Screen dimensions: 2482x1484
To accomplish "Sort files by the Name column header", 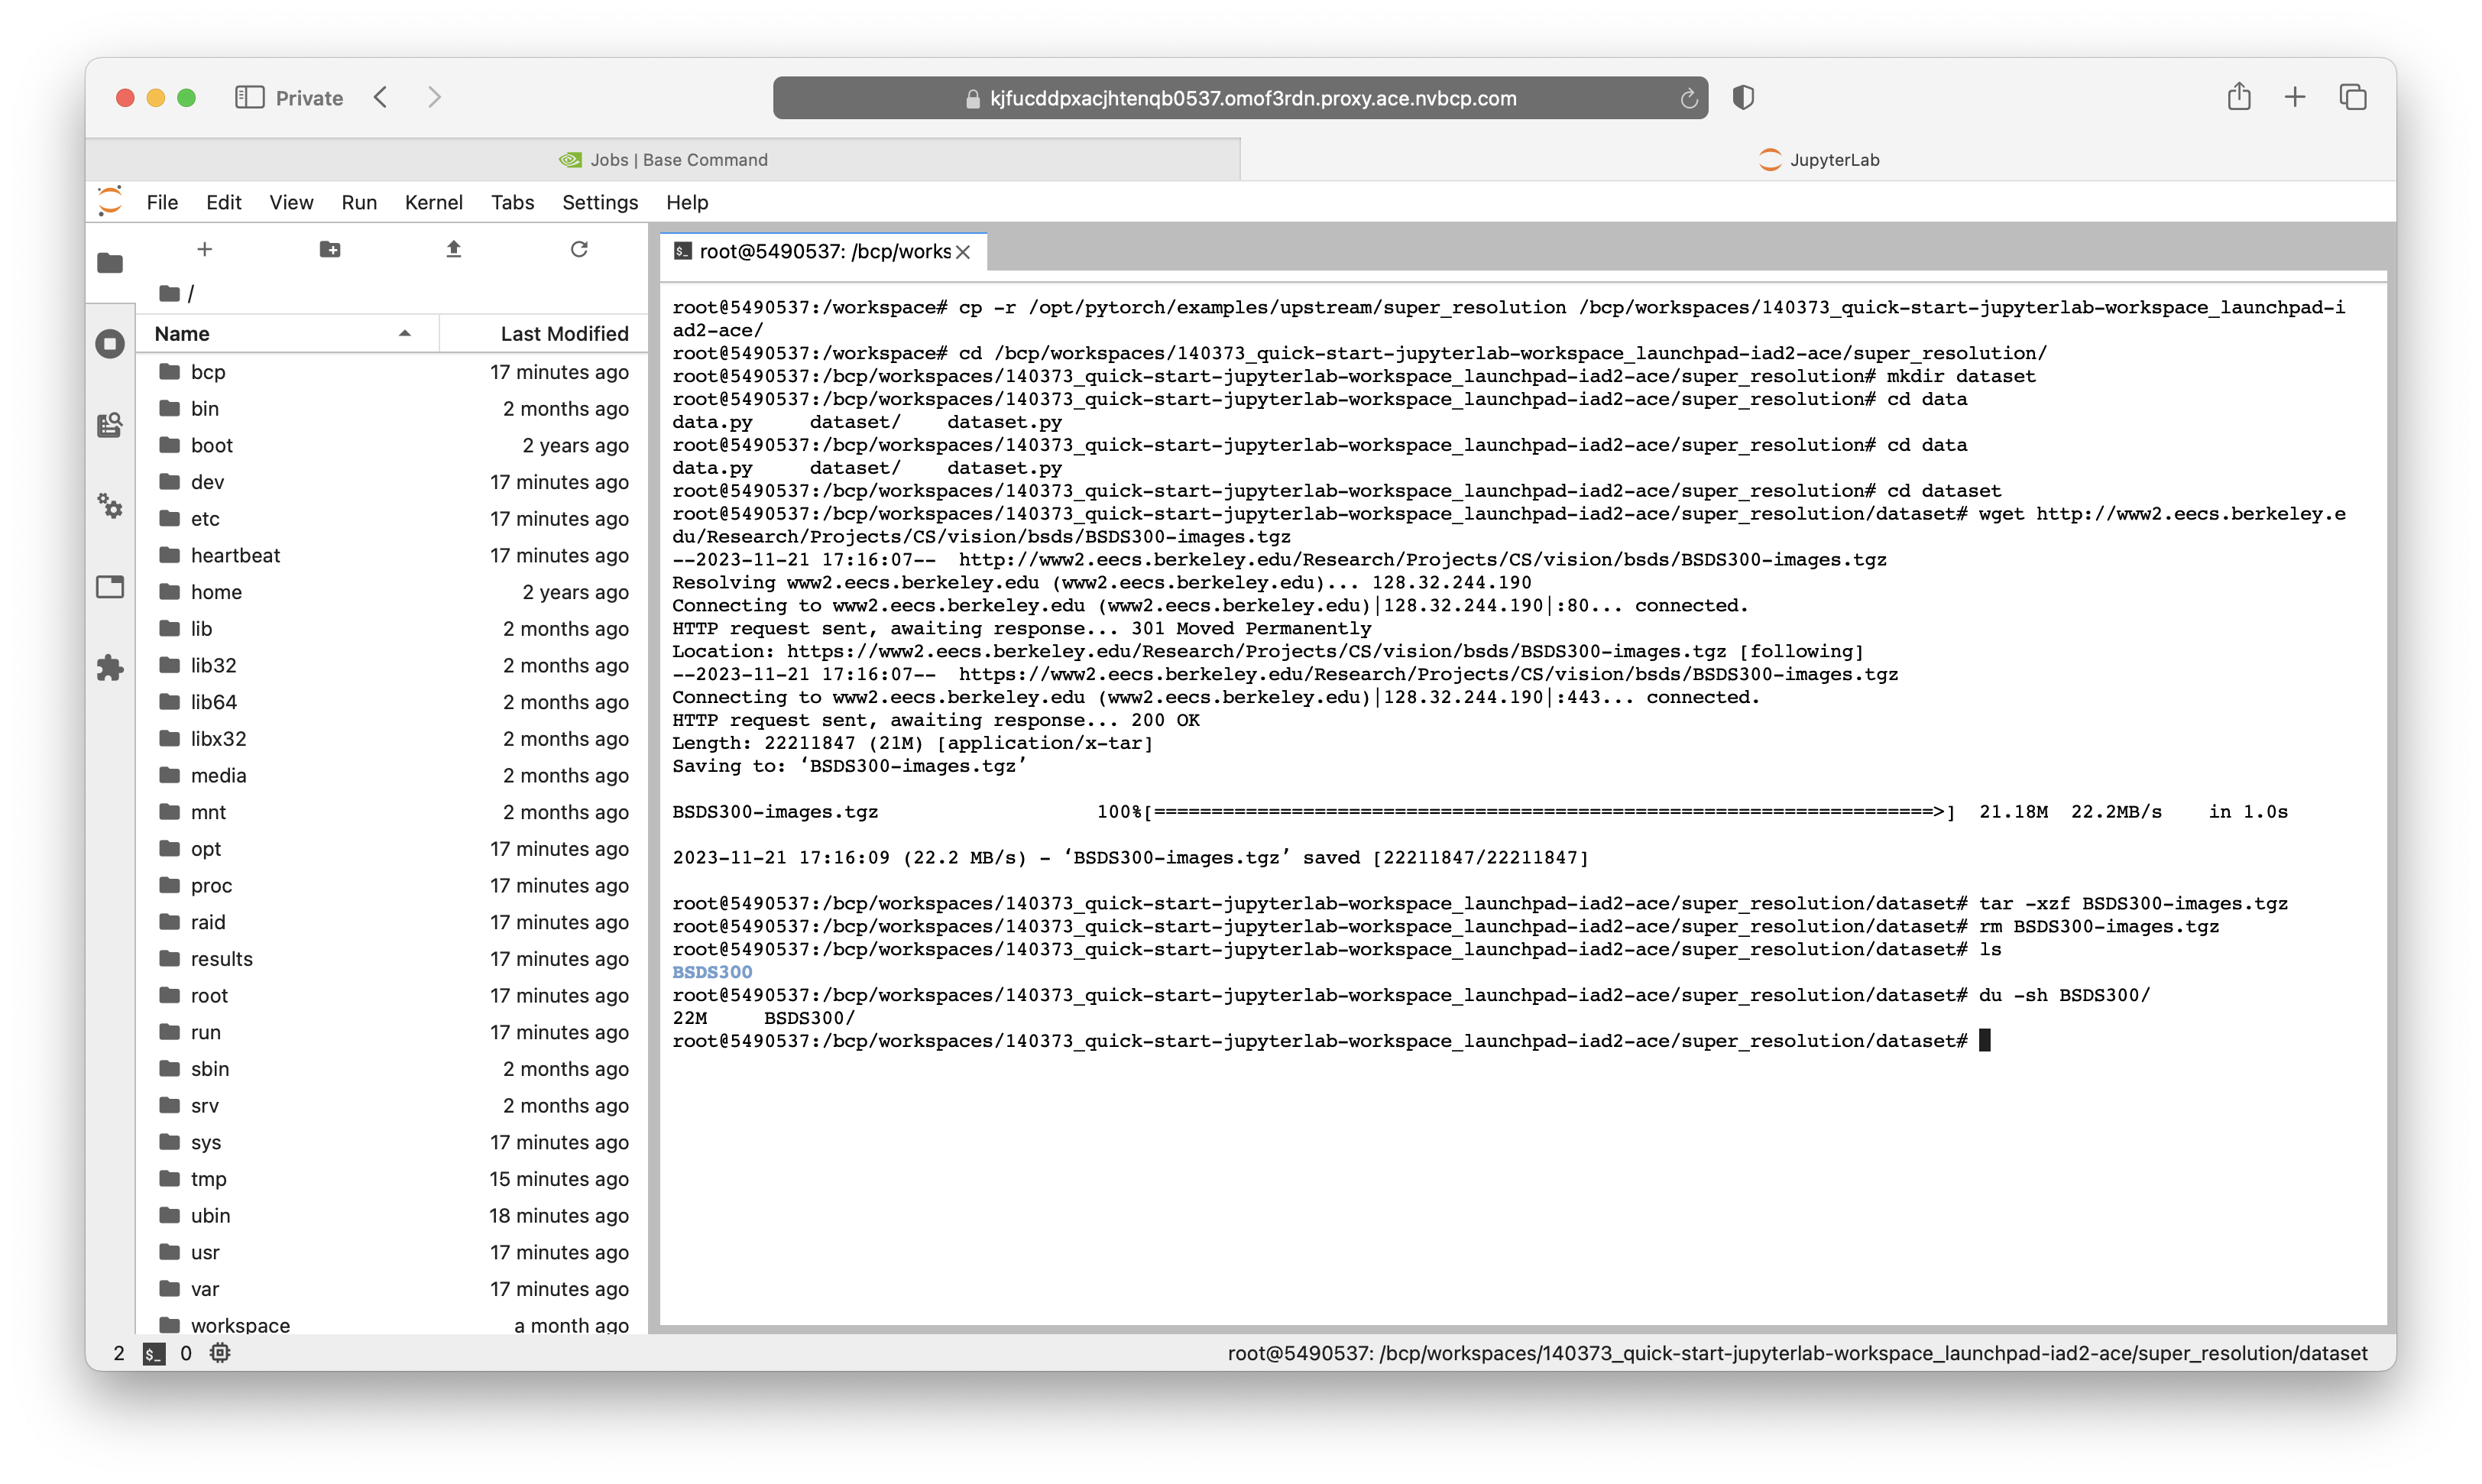I will [x=287, y=334].
